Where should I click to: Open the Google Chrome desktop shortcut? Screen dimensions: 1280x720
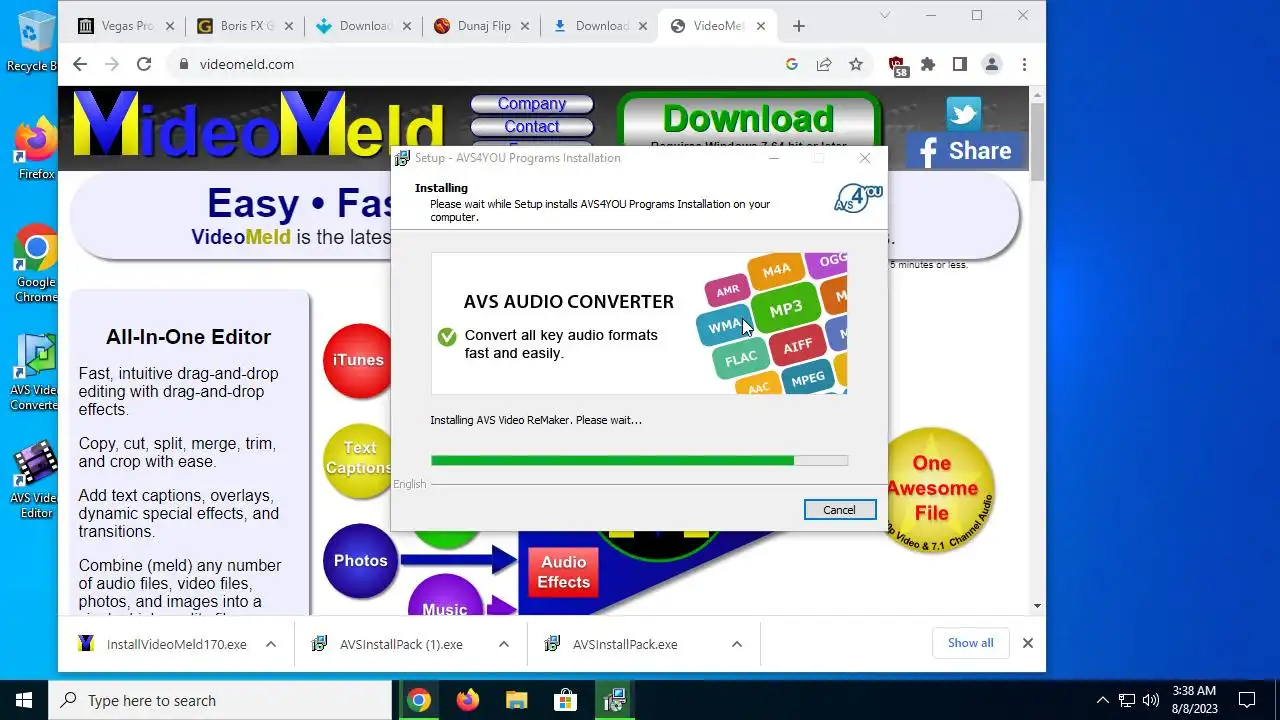click(36, 263)
